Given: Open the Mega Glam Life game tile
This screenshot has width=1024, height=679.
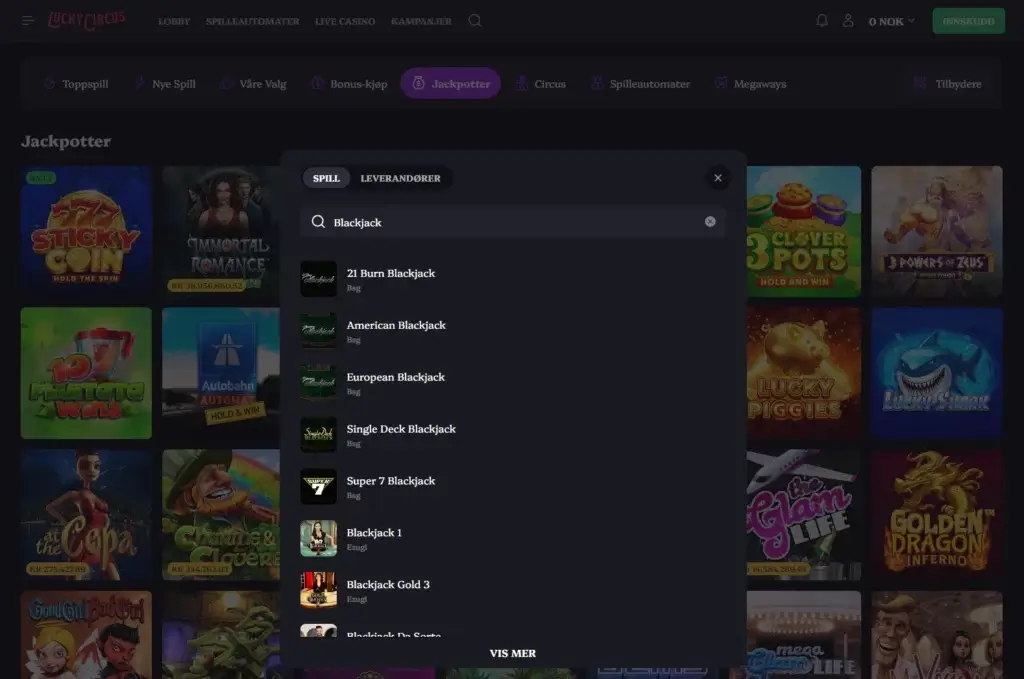Looking at the screenshot, I should point(803,635).
